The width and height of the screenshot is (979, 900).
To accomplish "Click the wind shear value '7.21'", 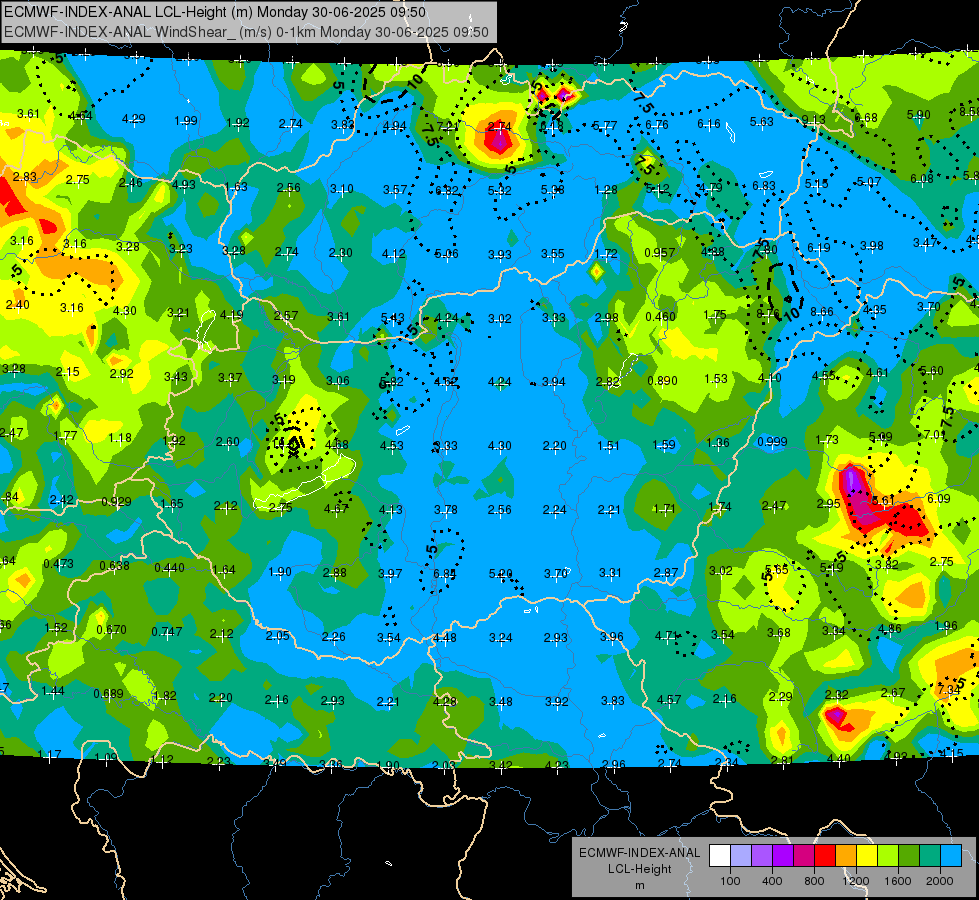I will (447, 127).
